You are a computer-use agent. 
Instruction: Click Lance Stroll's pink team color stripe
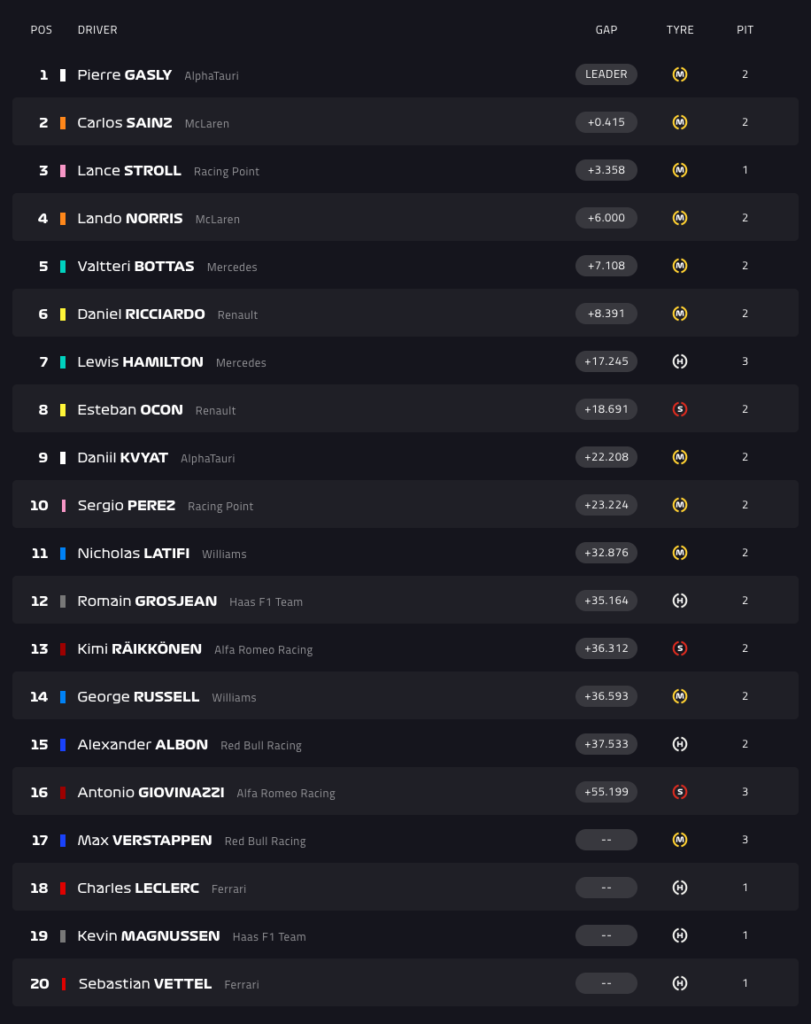coord(63,171)
